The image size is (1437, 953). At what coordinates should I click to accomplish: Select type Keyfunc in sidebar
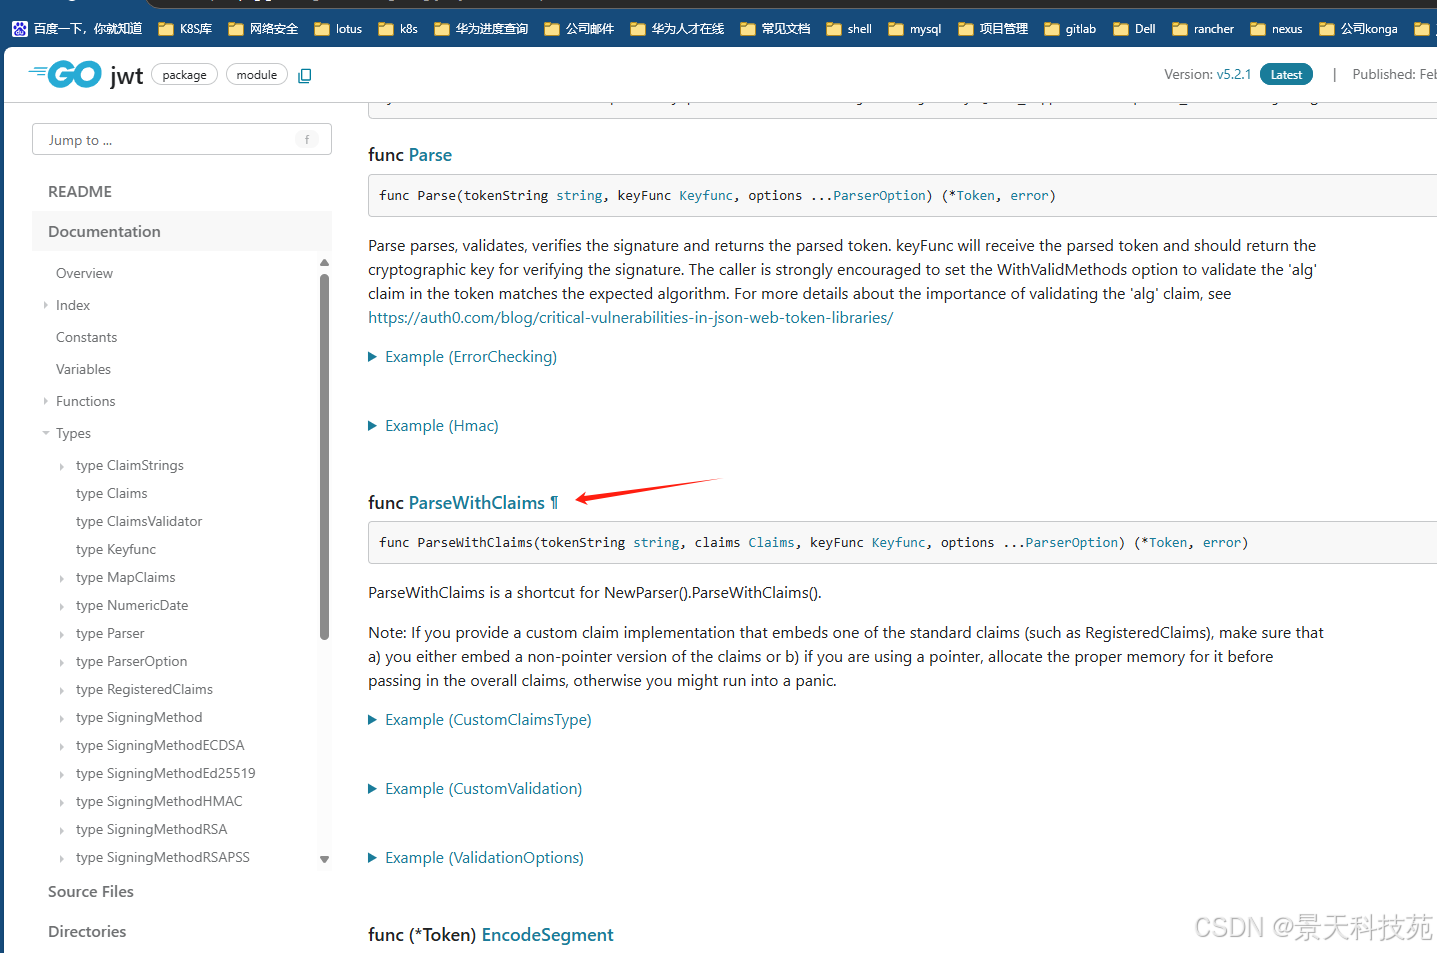click(x=116, y=550)
